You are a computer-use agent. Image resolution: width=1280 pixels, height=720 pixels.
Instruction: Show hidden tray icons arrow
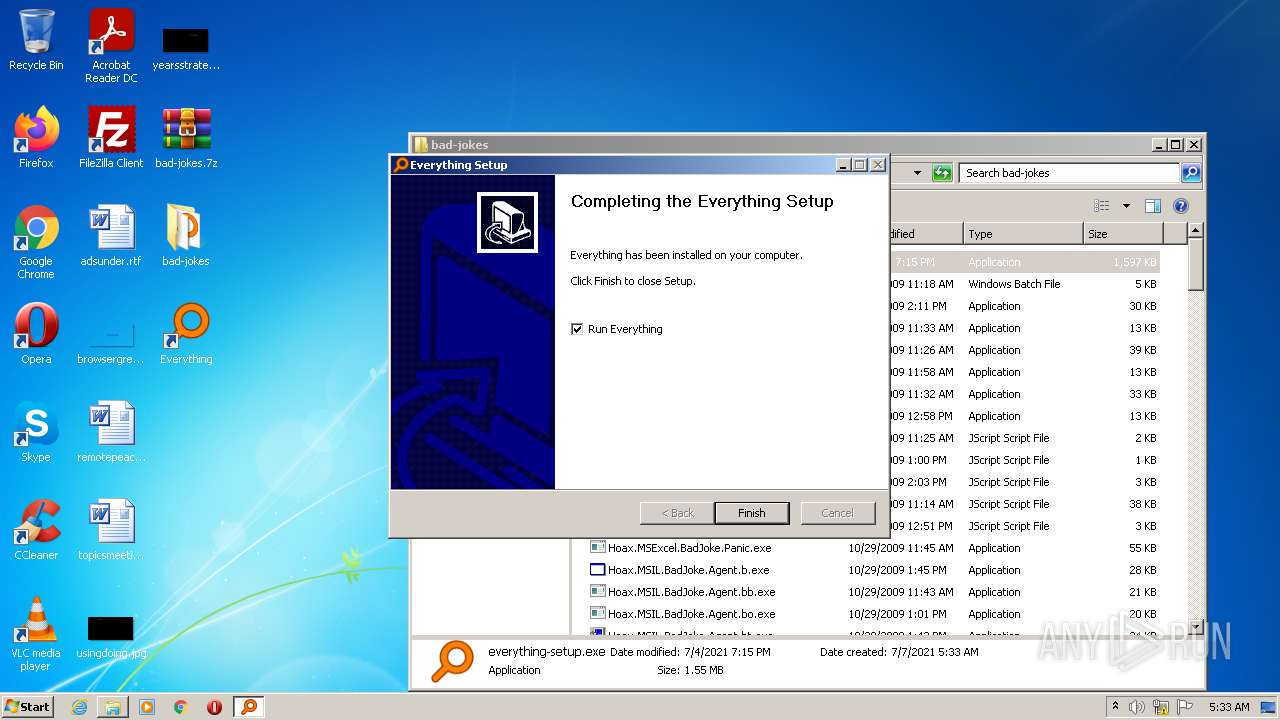(x=1115, y=707)
